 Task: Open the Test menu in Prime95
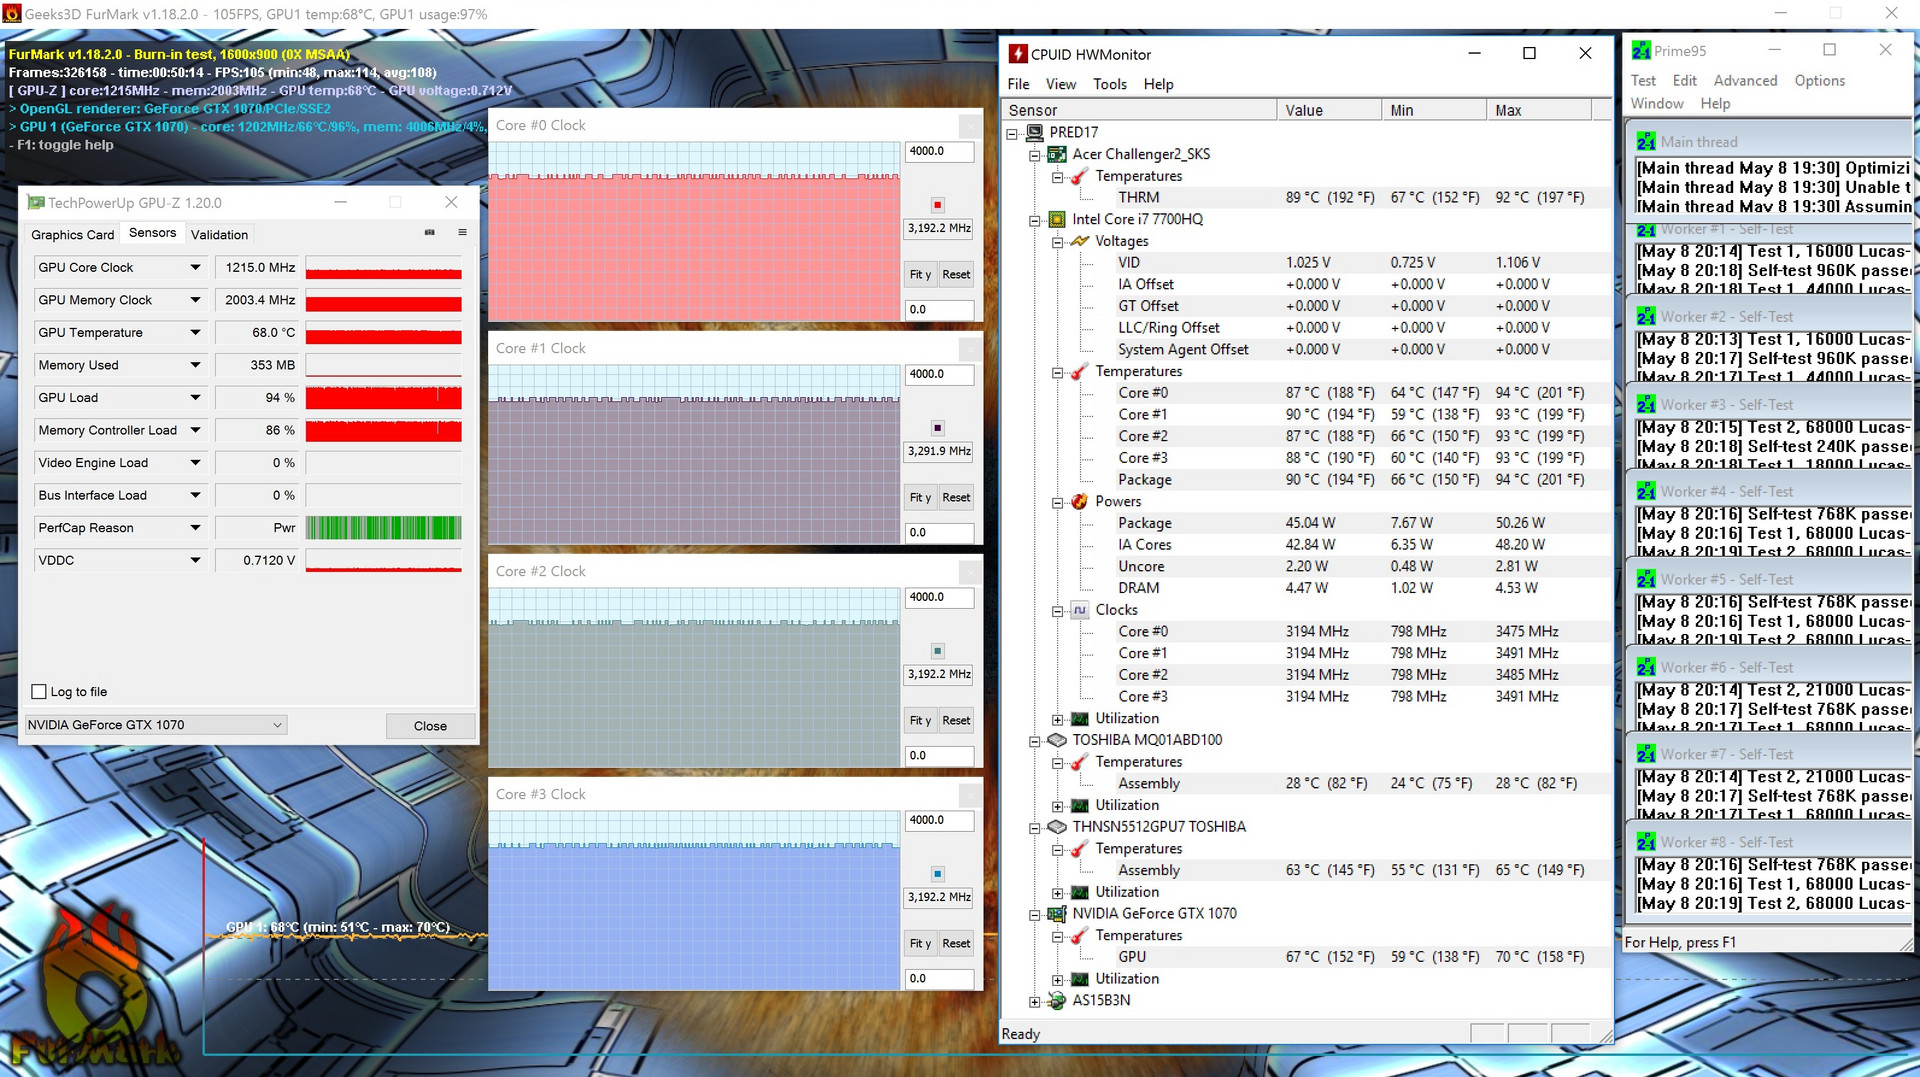(x=1643, y=80)
